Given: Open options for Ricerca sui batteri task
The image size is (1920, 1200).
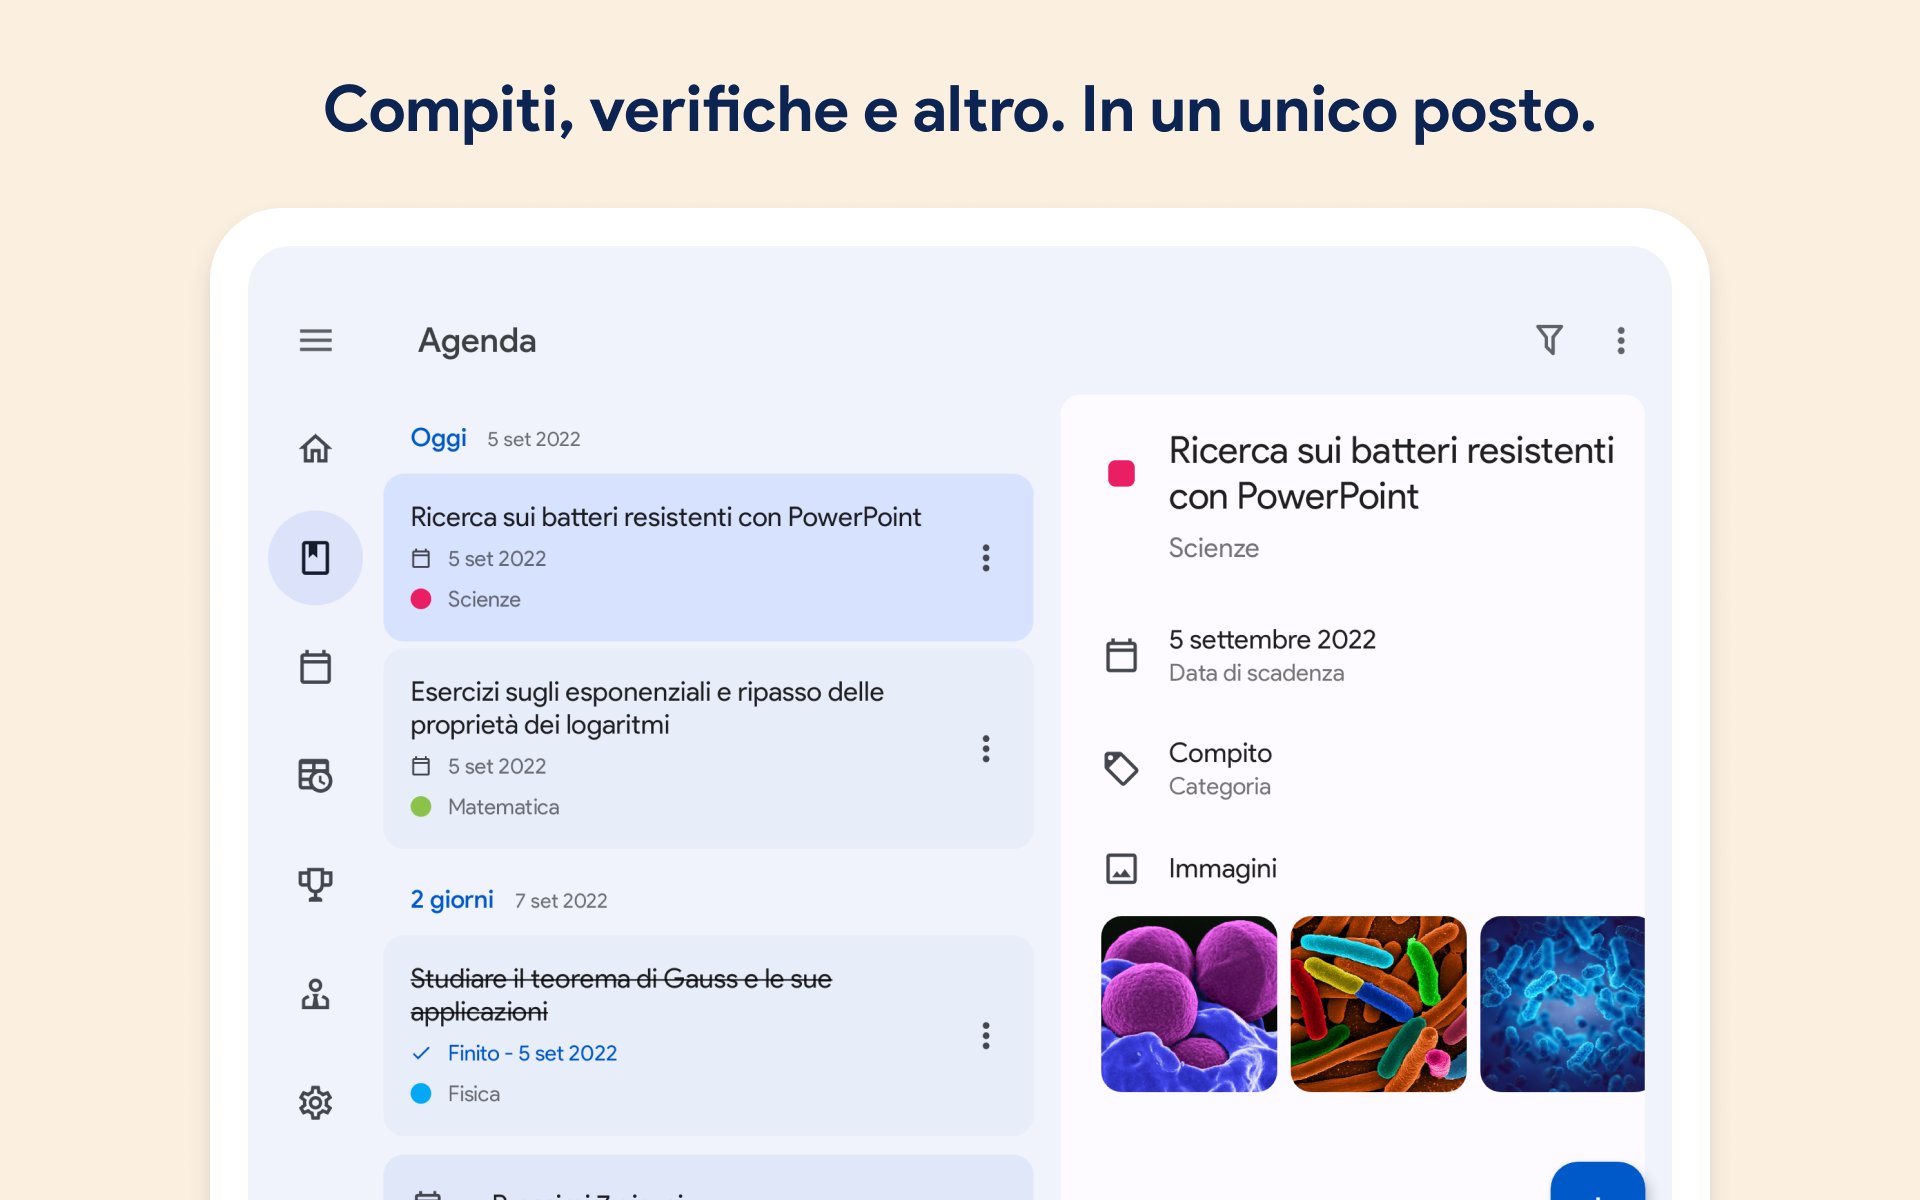Looking at the screenshot, I should tap(986, 558).
